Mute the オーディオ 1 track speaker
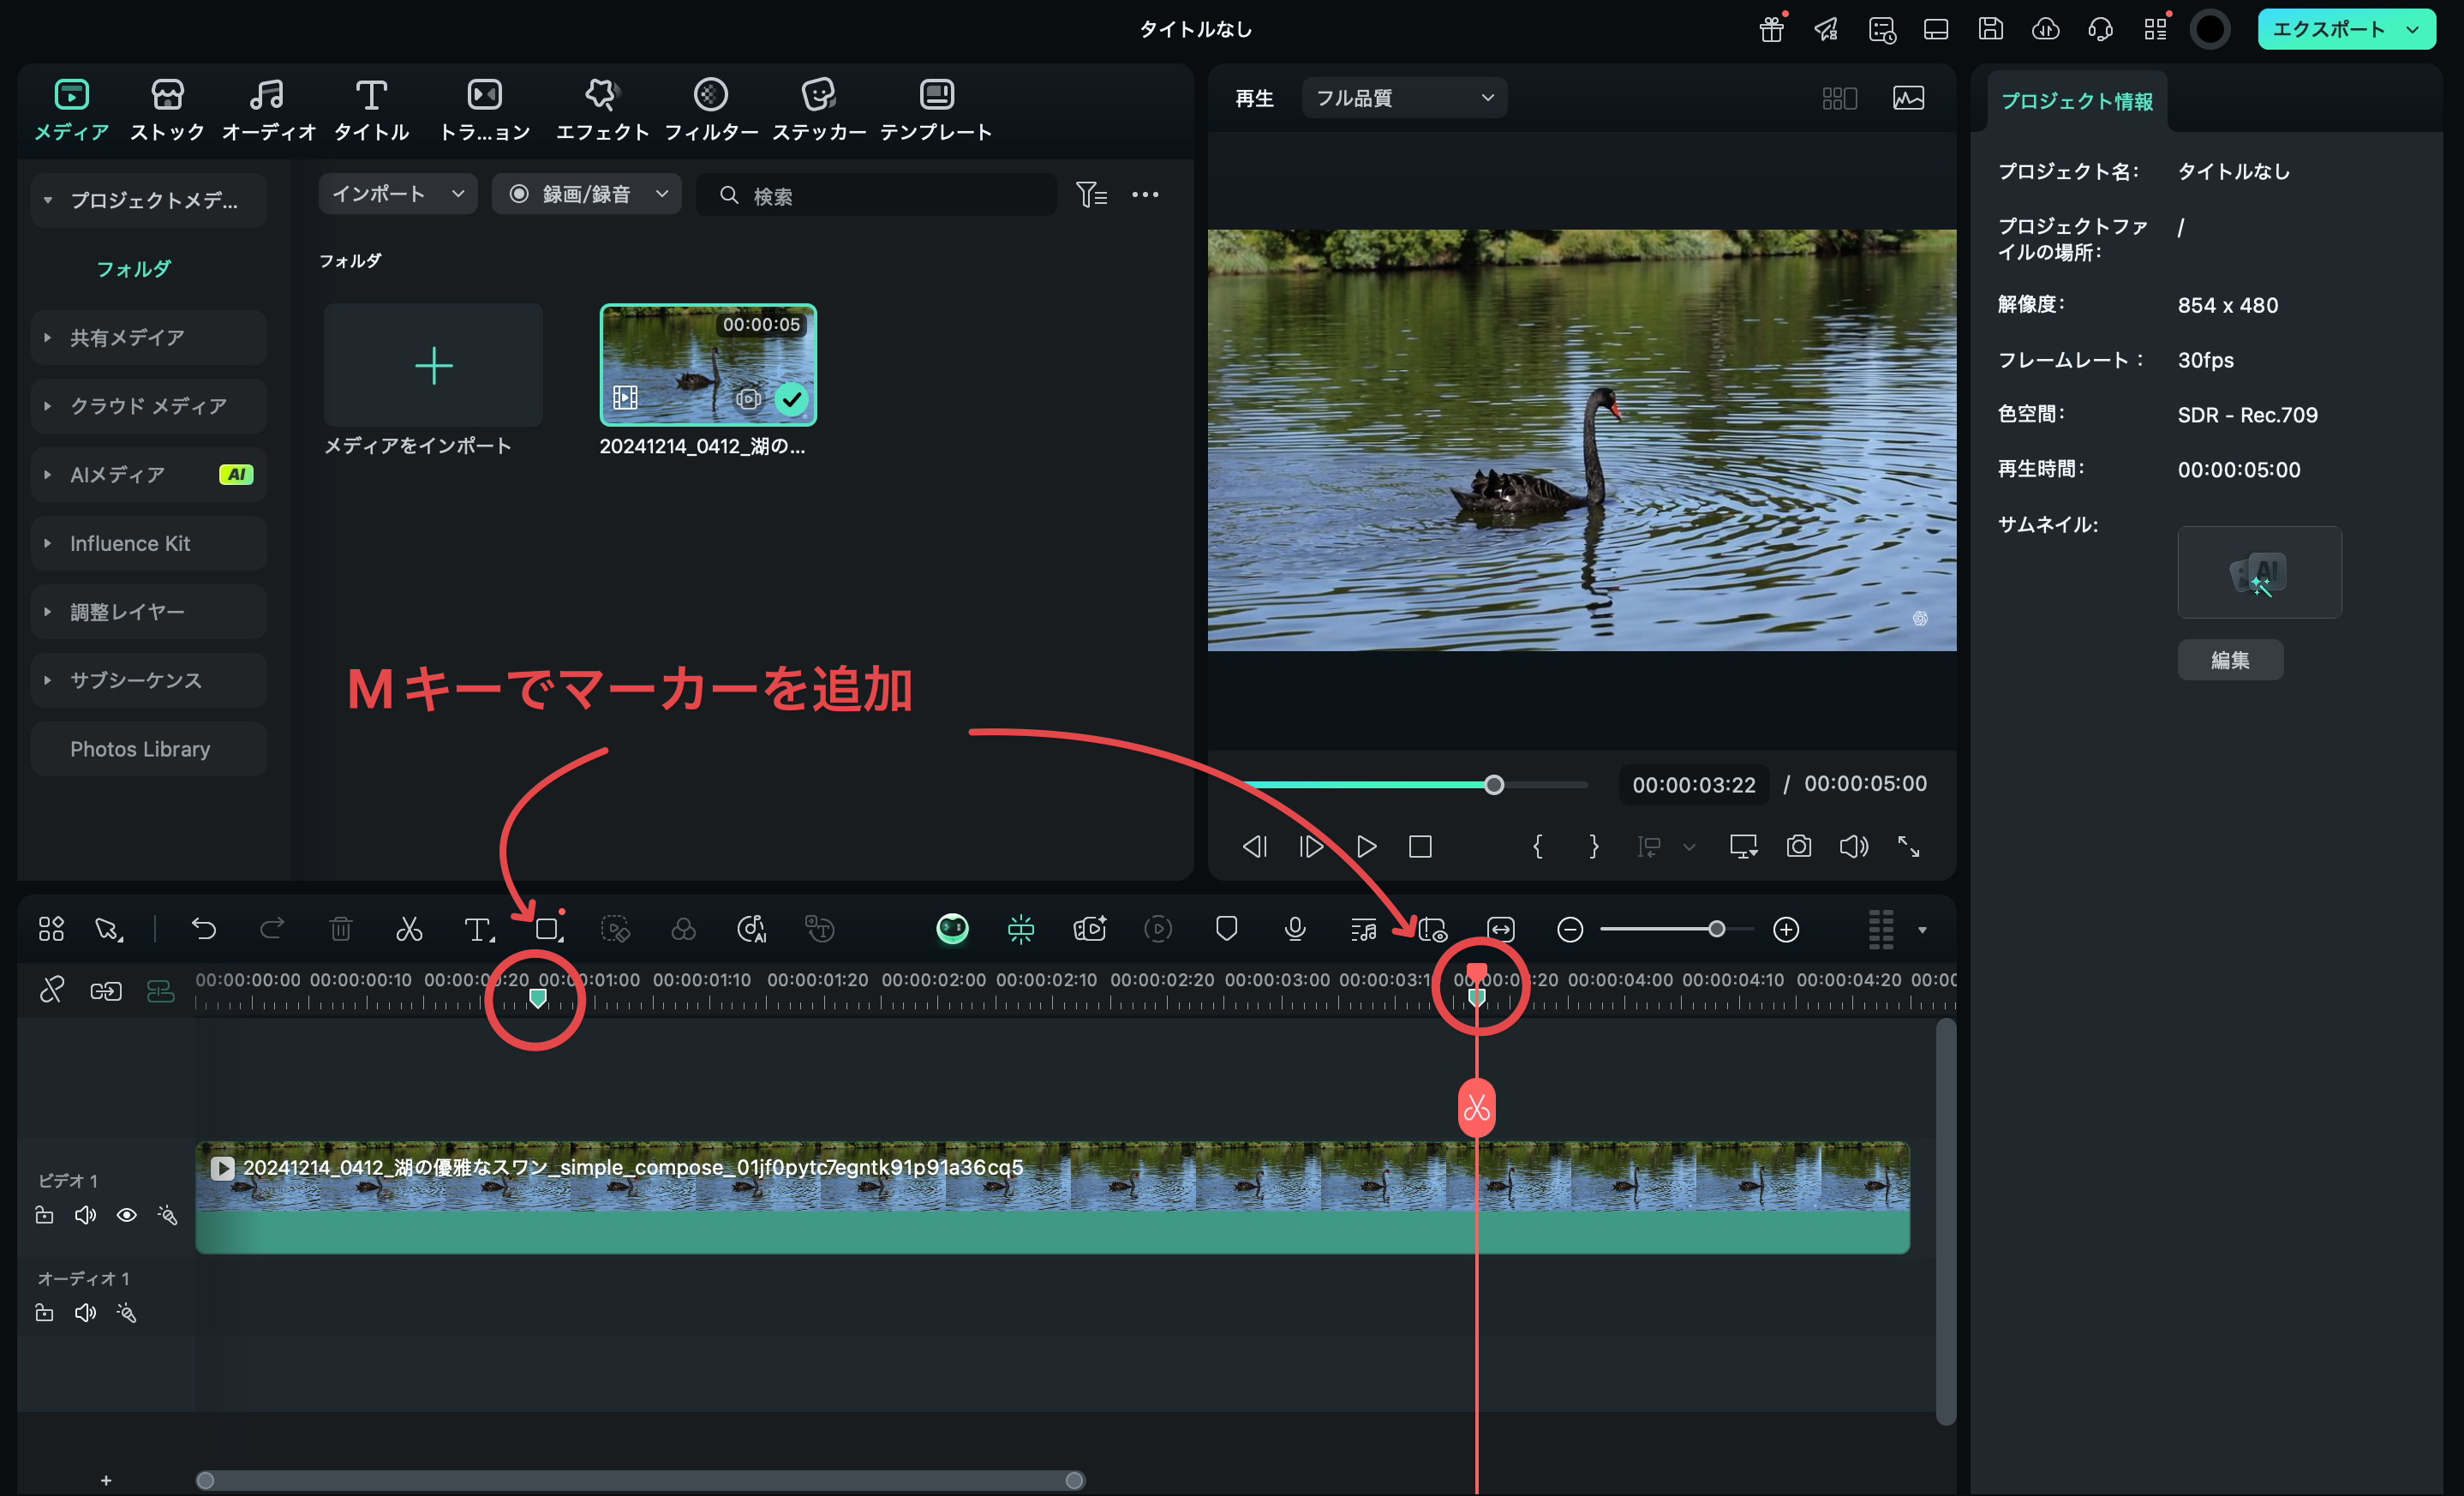The width and height of the screenshot is (2464, 1496). click(85, 1312)
